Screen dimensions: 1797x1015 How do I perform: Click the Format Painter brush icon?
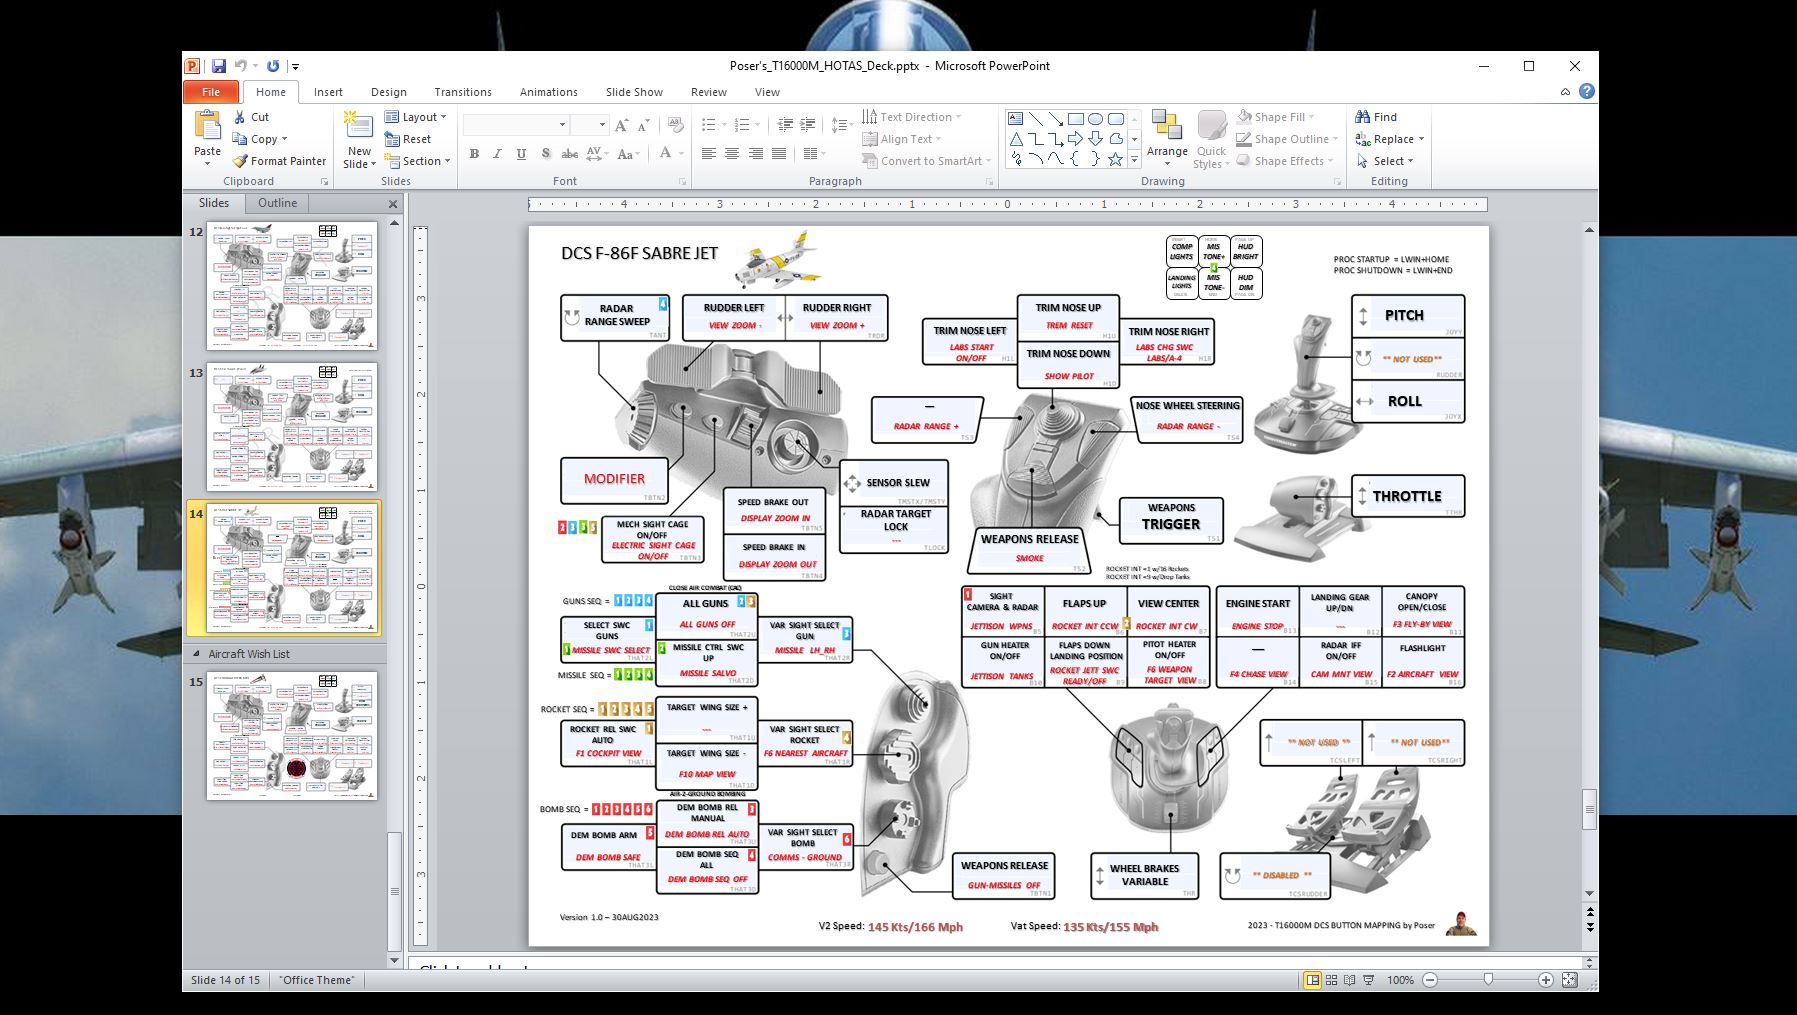pos(240,161)
